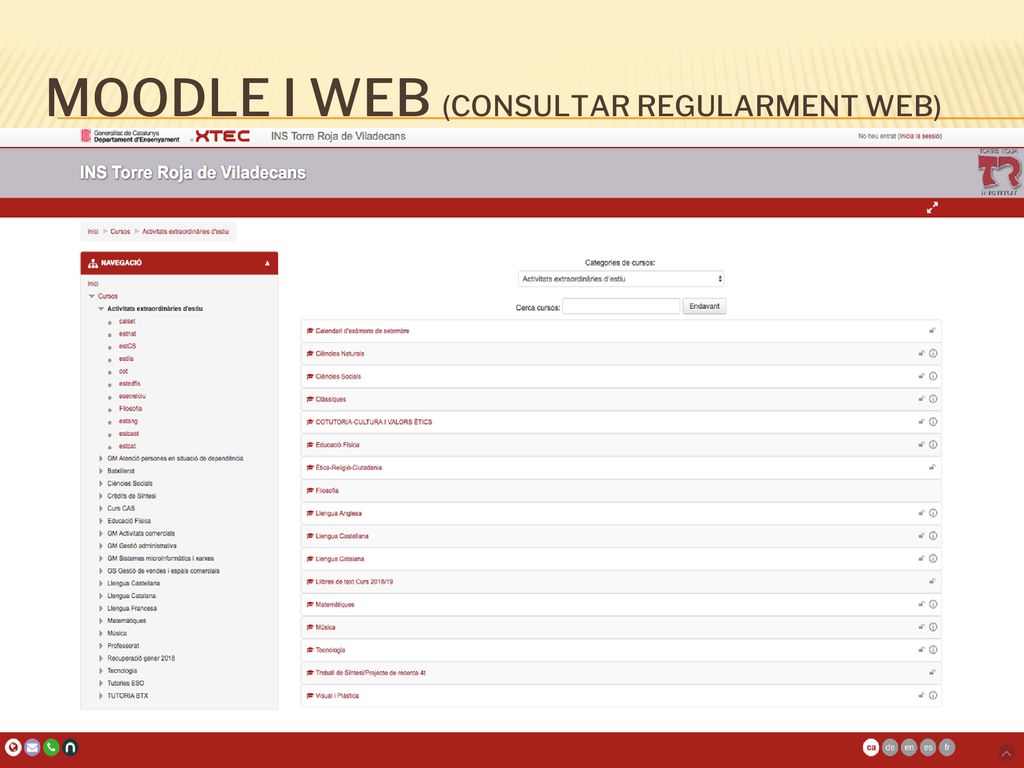Switch language to French (fr)
1024x768 pixels.
947,747
